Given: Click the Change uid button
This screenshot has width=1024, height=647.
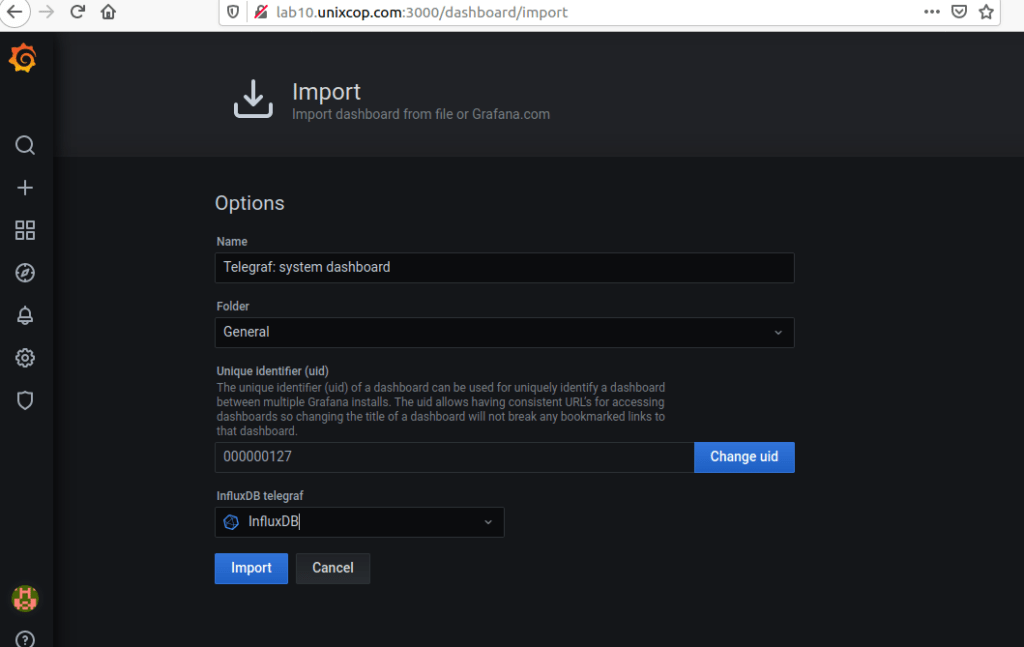Looking at the screenshot, I should [744, 457].
